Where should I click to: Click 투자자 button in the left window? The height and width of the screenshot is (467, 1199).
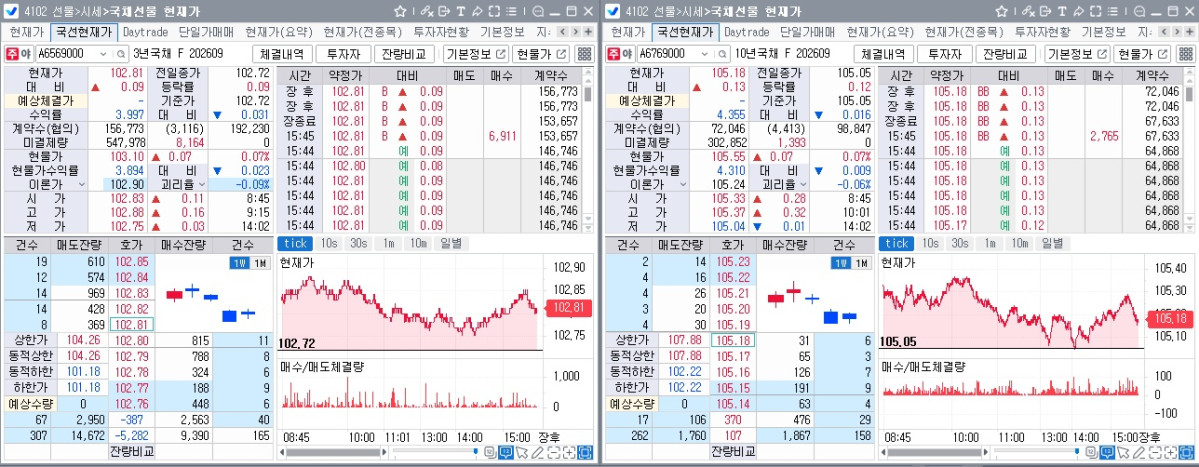[x=343, y=54]
